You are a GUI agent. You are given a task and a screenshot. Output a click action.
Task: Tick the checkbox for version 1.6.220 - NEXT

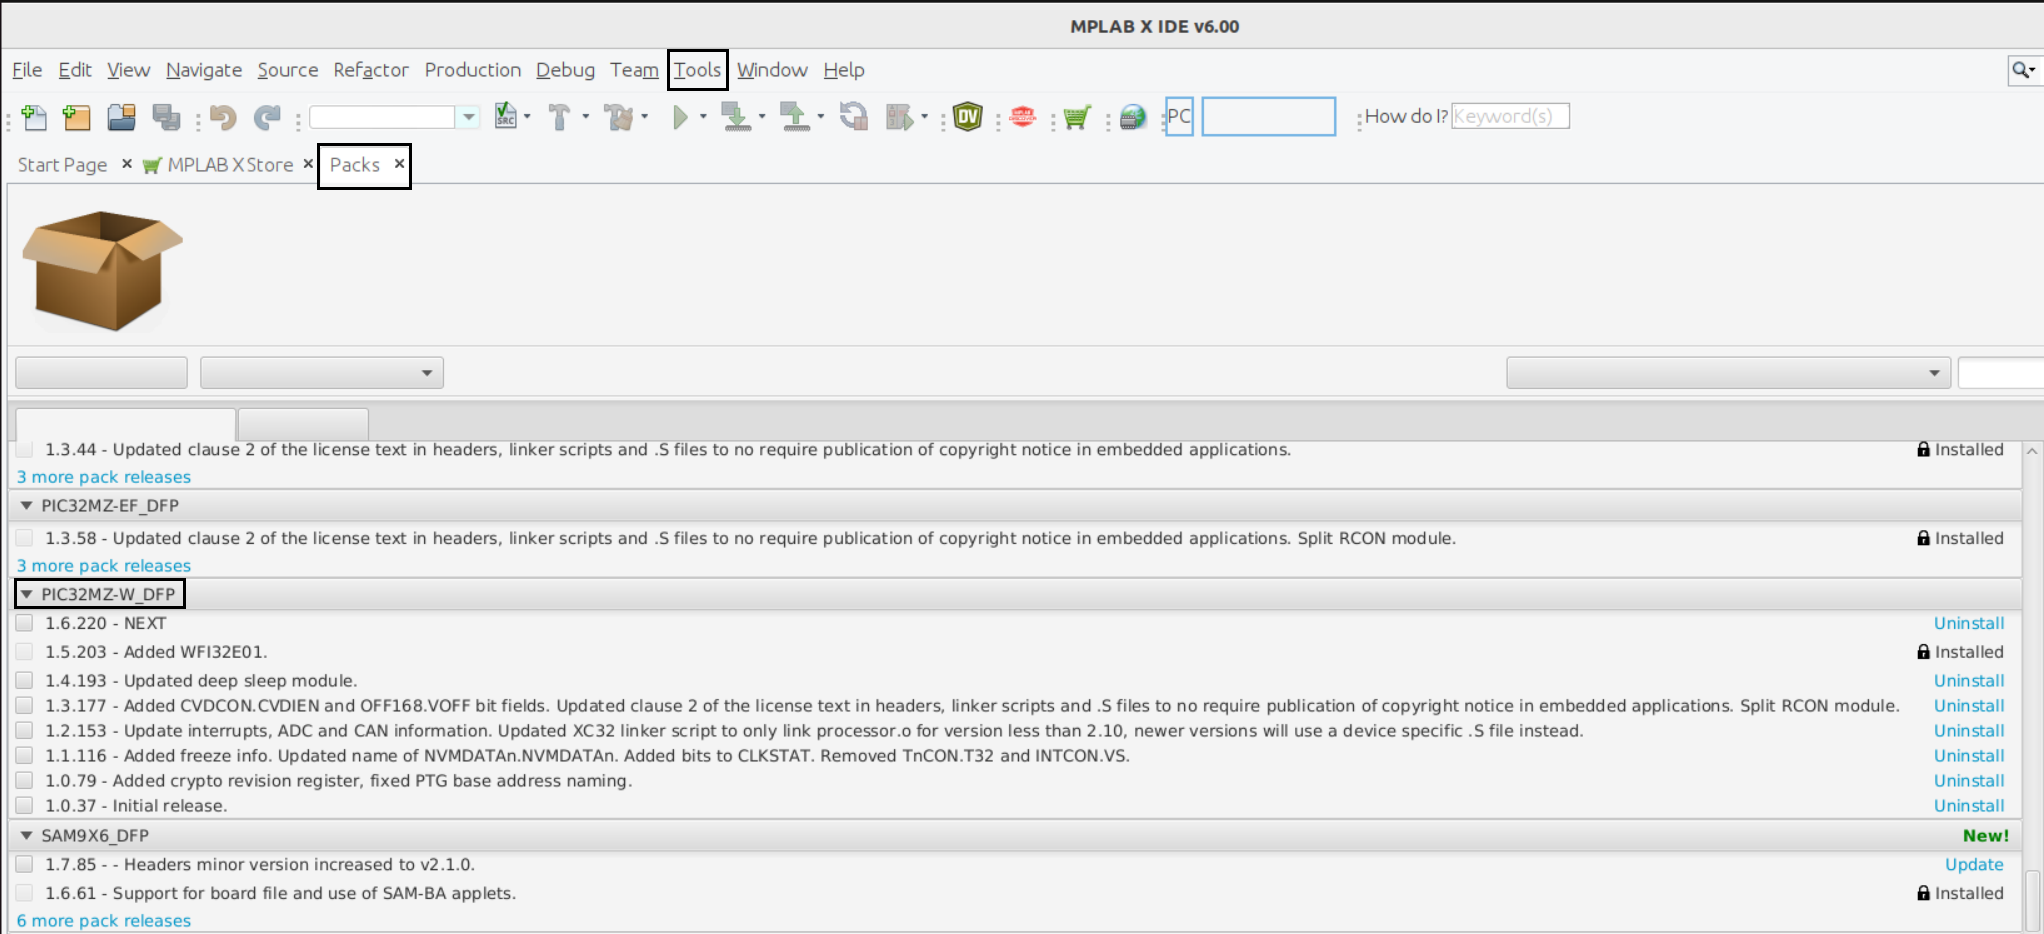[25, 623]
